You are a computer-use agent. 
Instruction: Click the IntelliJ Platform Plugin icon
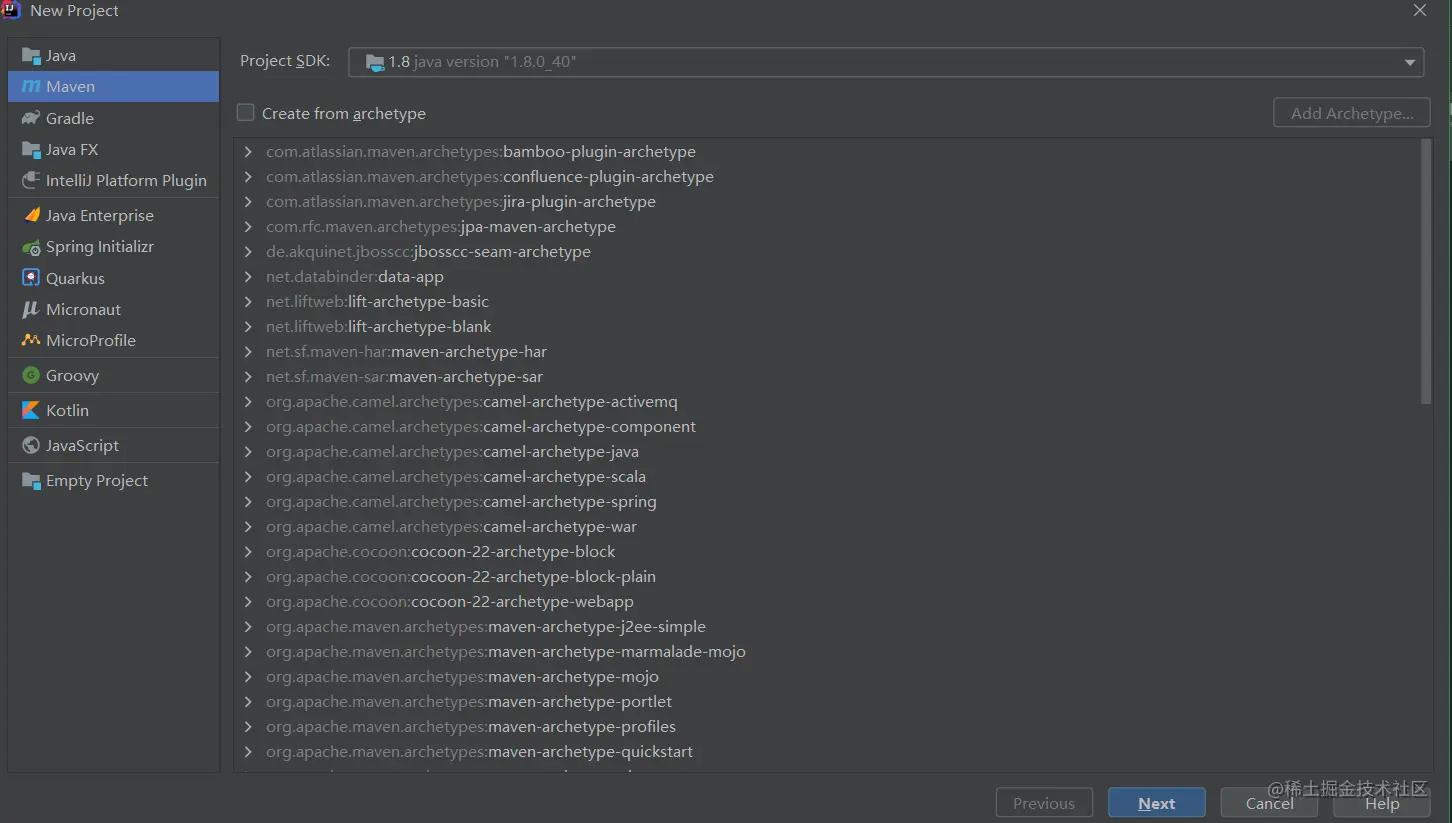coord(31,180)
